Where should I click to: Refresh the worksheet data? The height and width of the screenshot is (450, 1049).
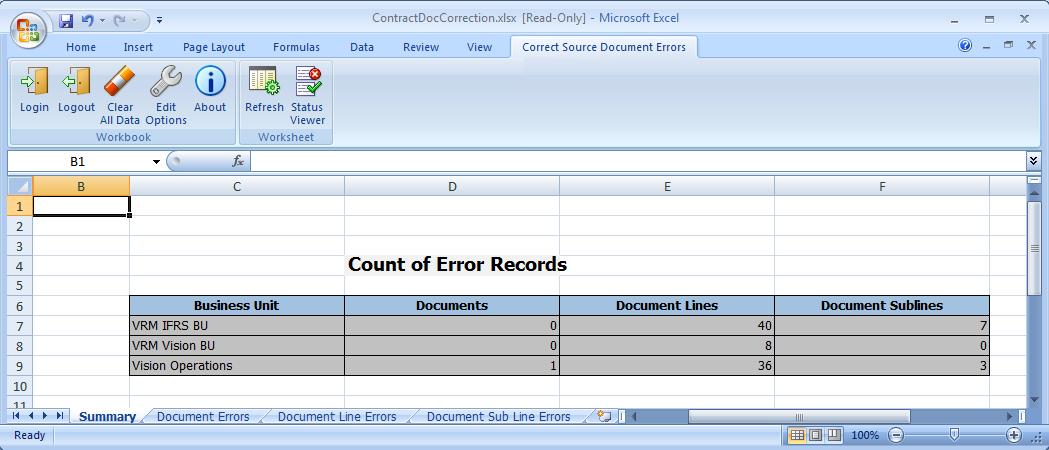pos(264,89)
